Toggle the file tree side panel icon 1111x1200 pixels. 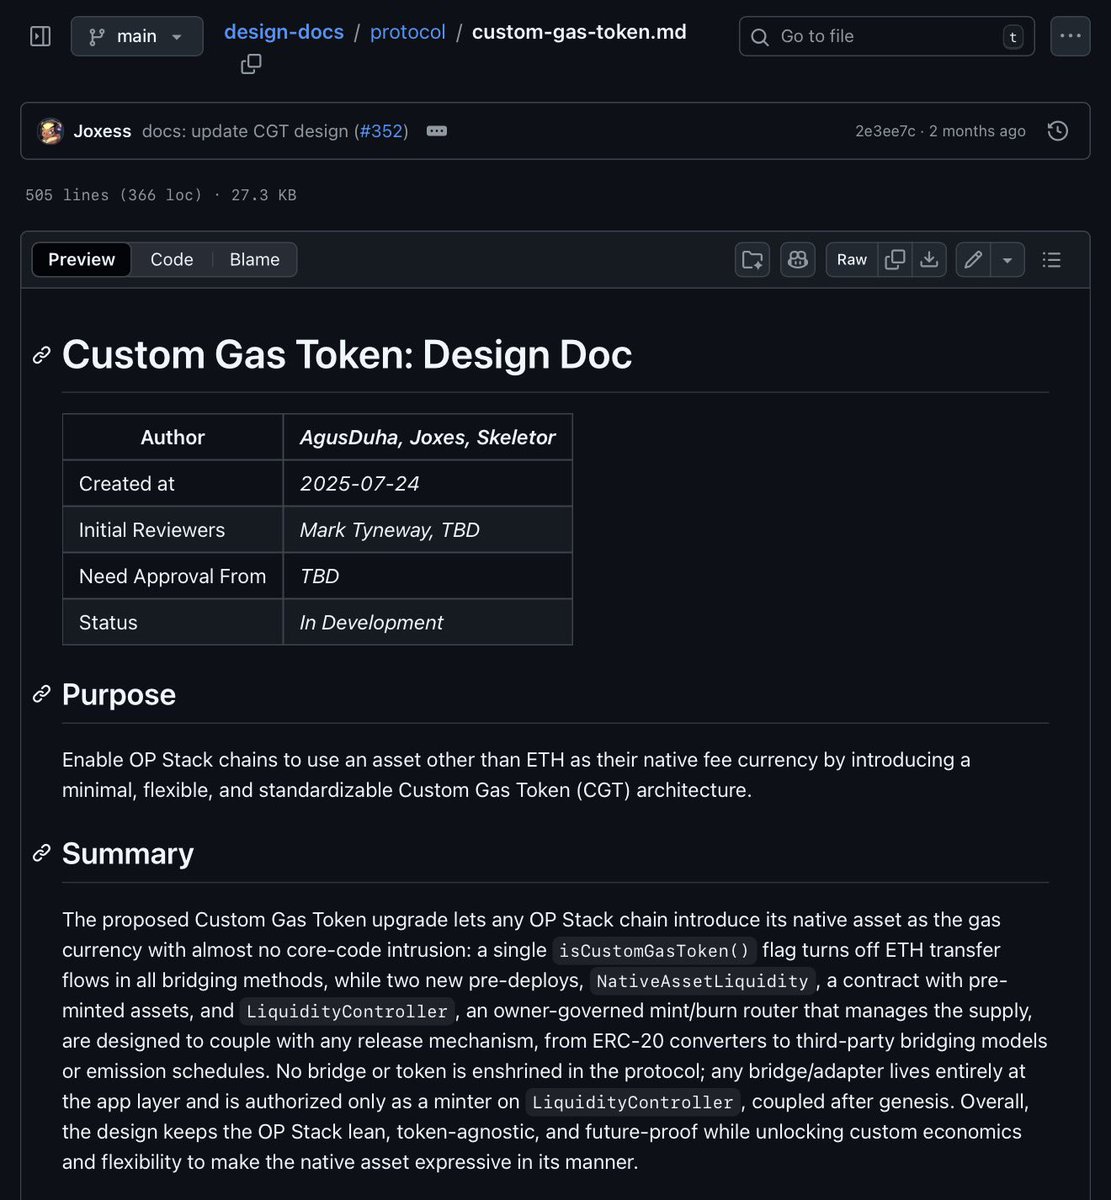[x=40, y=36]
